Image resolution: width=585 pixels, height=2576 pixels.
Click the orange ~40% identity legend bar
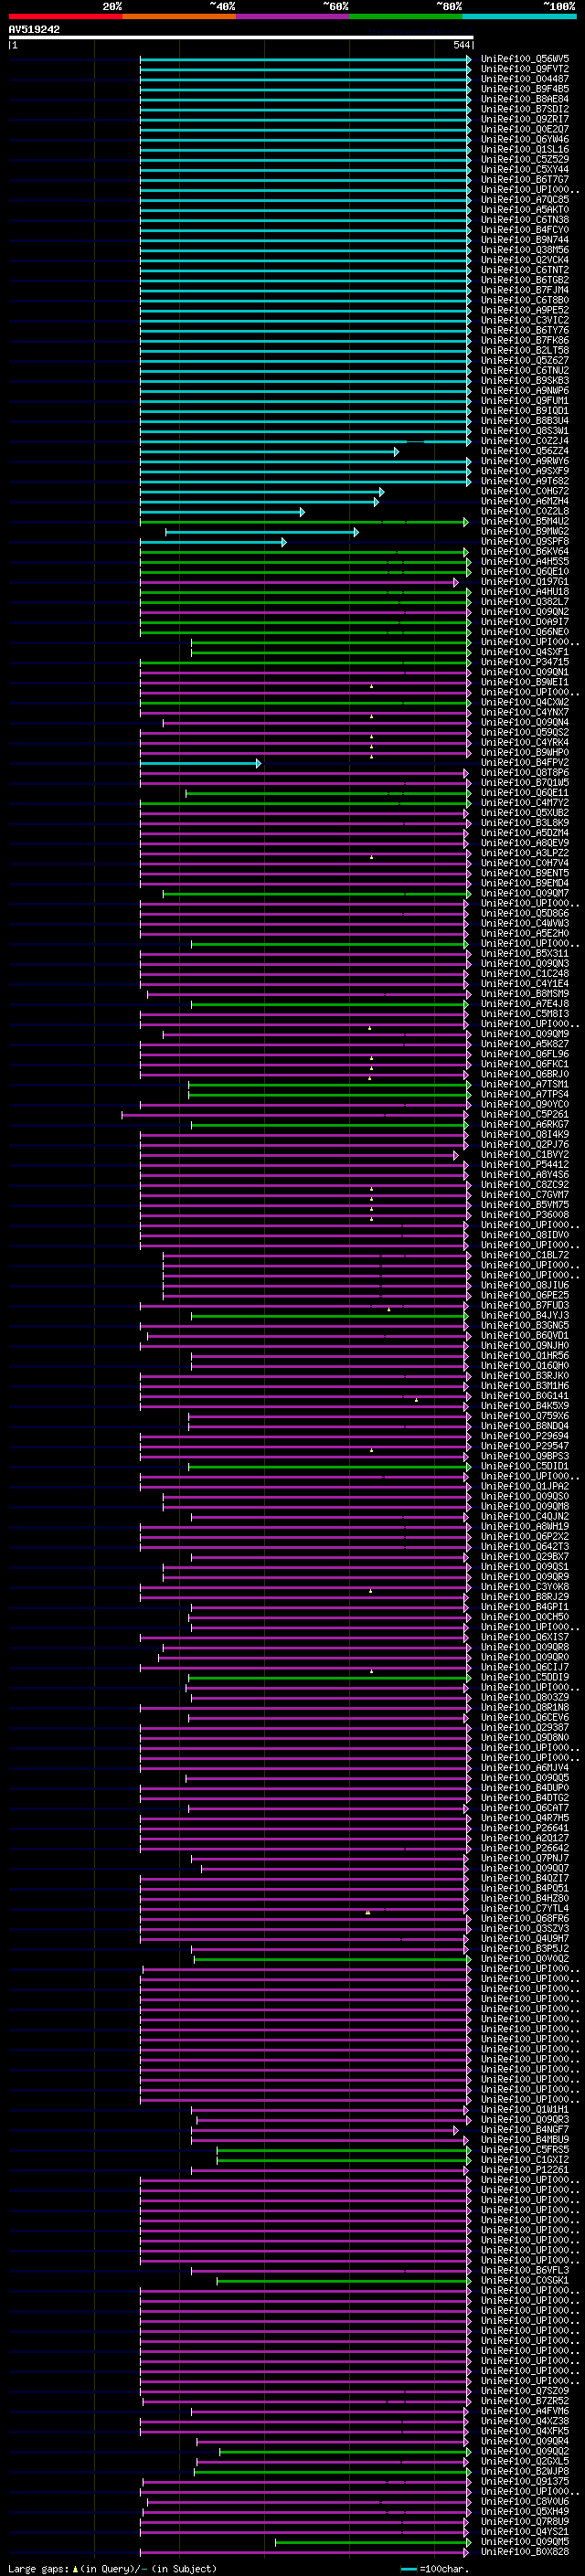click(179, 16)
